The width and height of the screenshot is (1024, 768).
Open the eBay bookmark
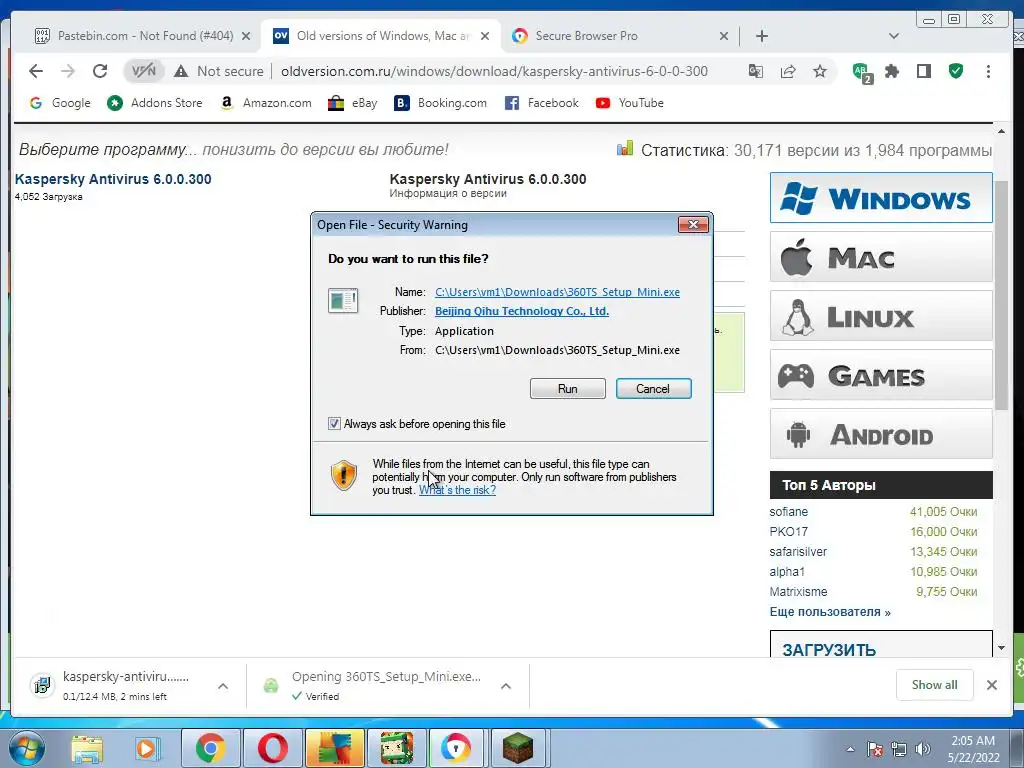click(x=353, y=103)
